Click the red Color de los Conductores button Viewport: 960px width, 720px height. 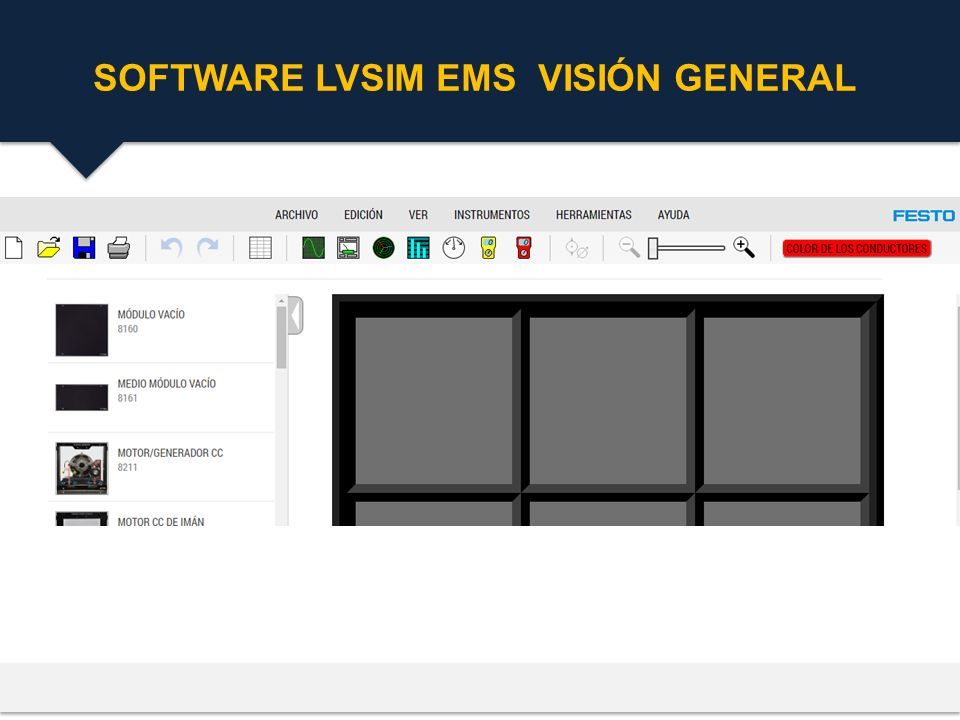pyautogui.click(x=857, y=249)
